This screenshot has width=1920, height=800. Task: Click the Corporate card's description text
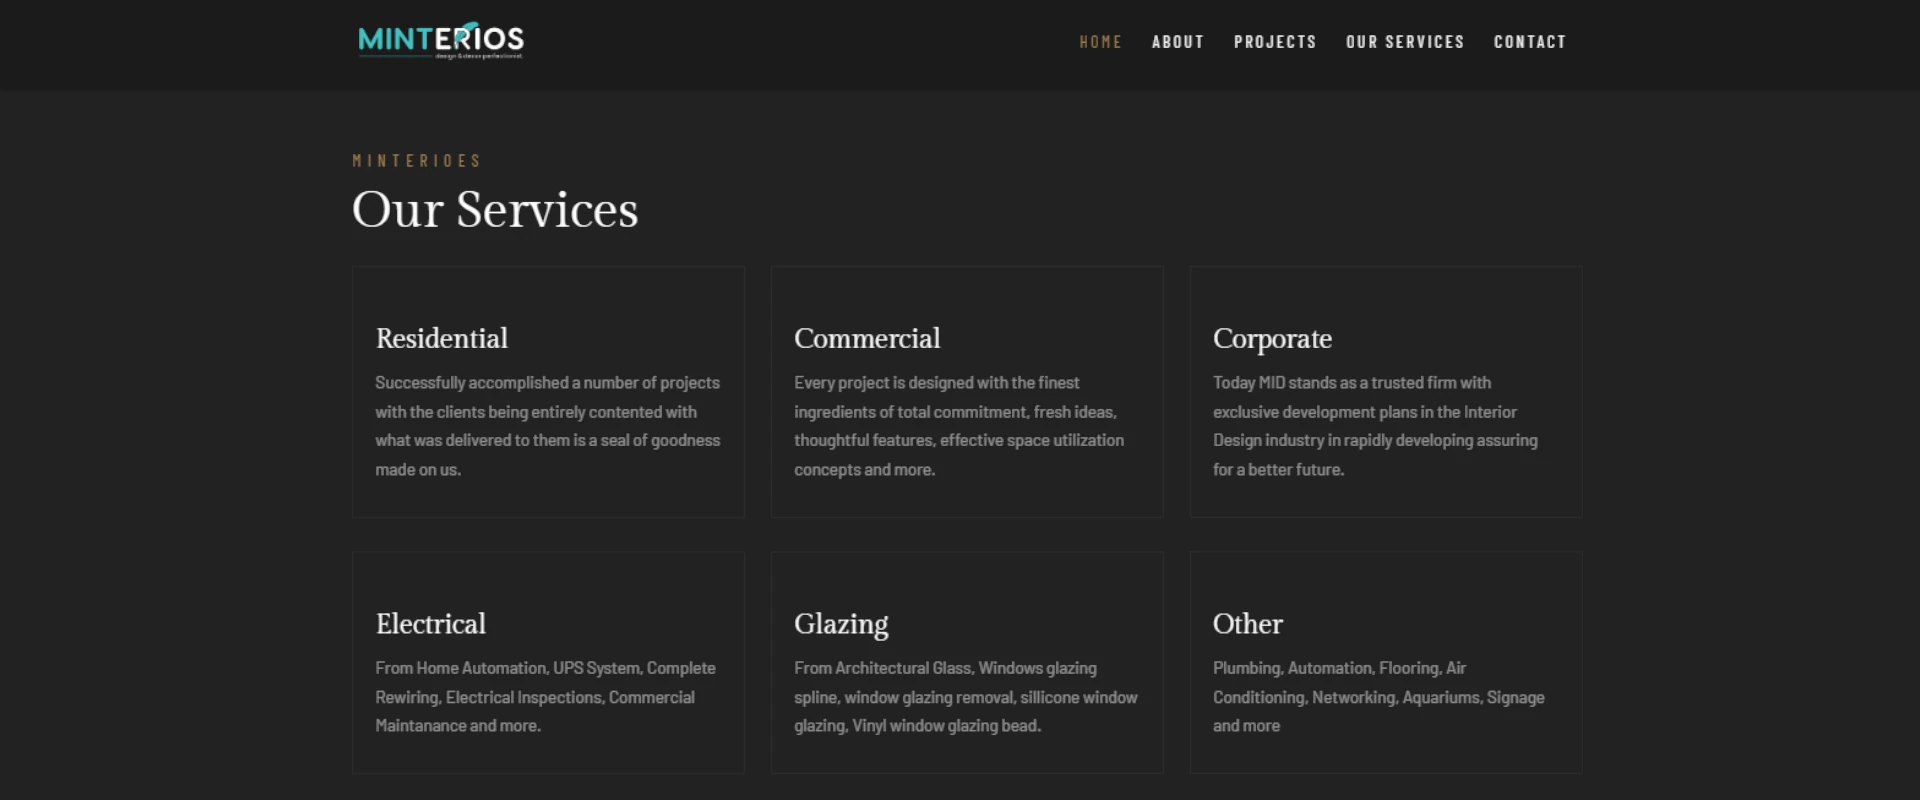point(1375,426)
